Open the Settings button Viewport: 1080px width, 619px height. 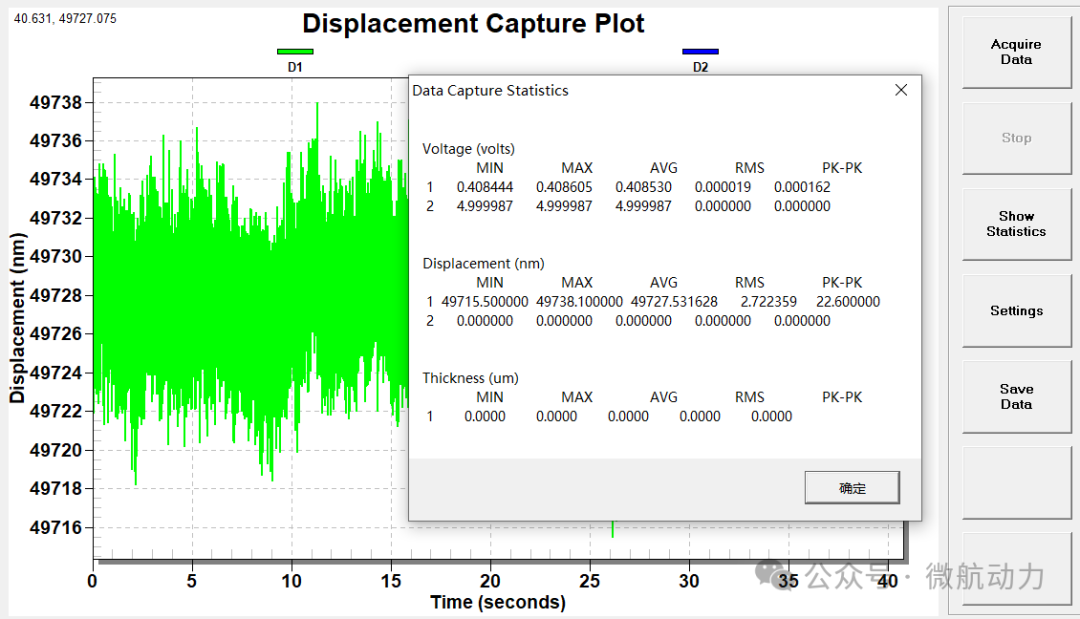1016,311
